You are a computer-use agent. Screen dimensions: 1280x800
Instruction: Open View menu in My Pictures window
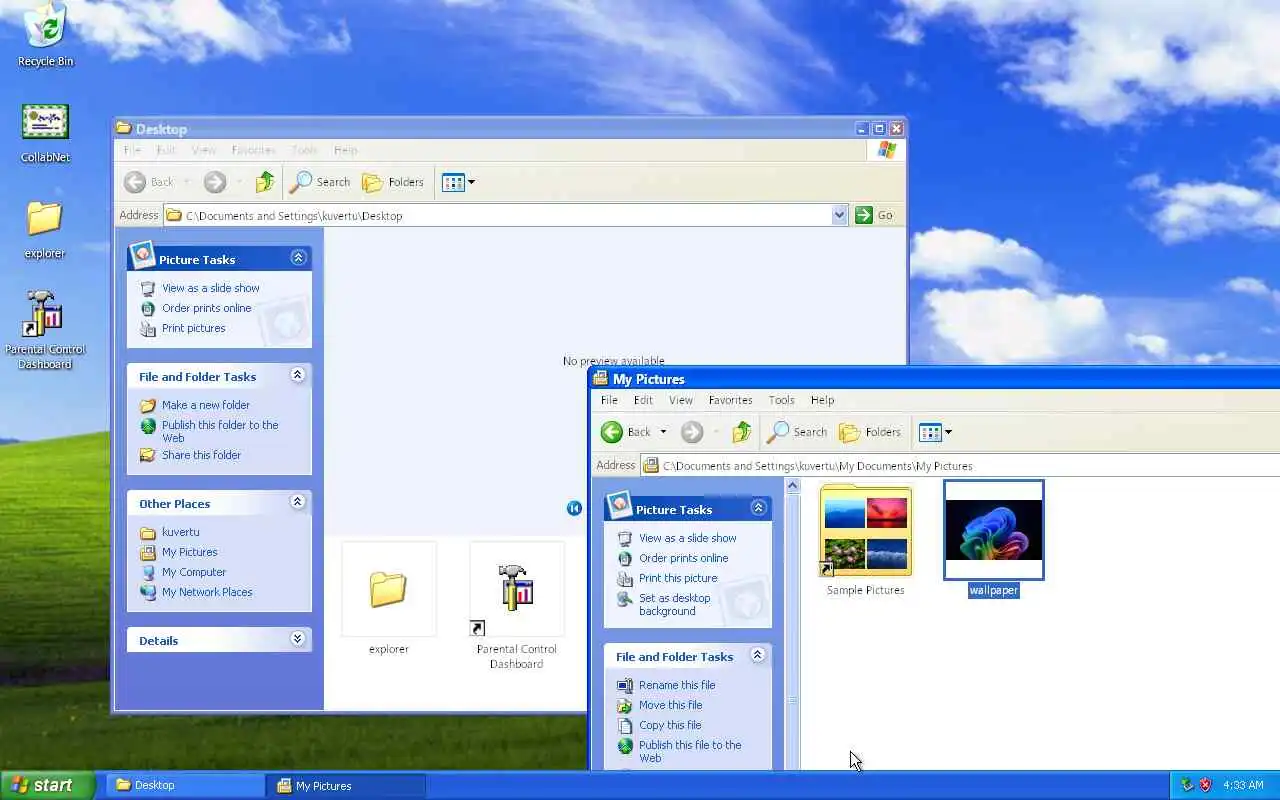point(681,400)
